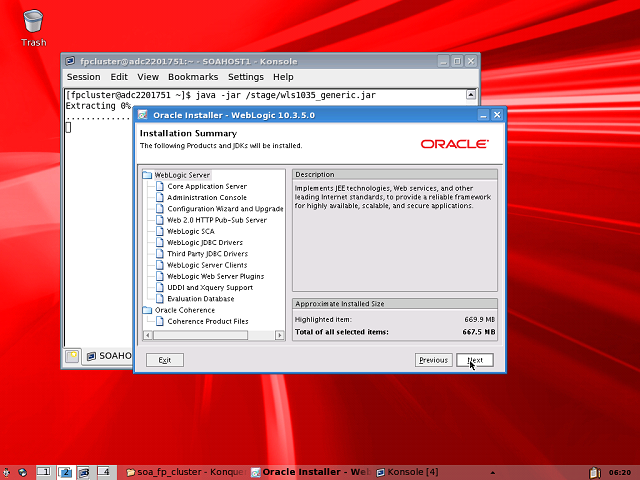640x480 pixels.
Task: Select WebLogic Web Server Plugins item
Action: coord(216,276)
